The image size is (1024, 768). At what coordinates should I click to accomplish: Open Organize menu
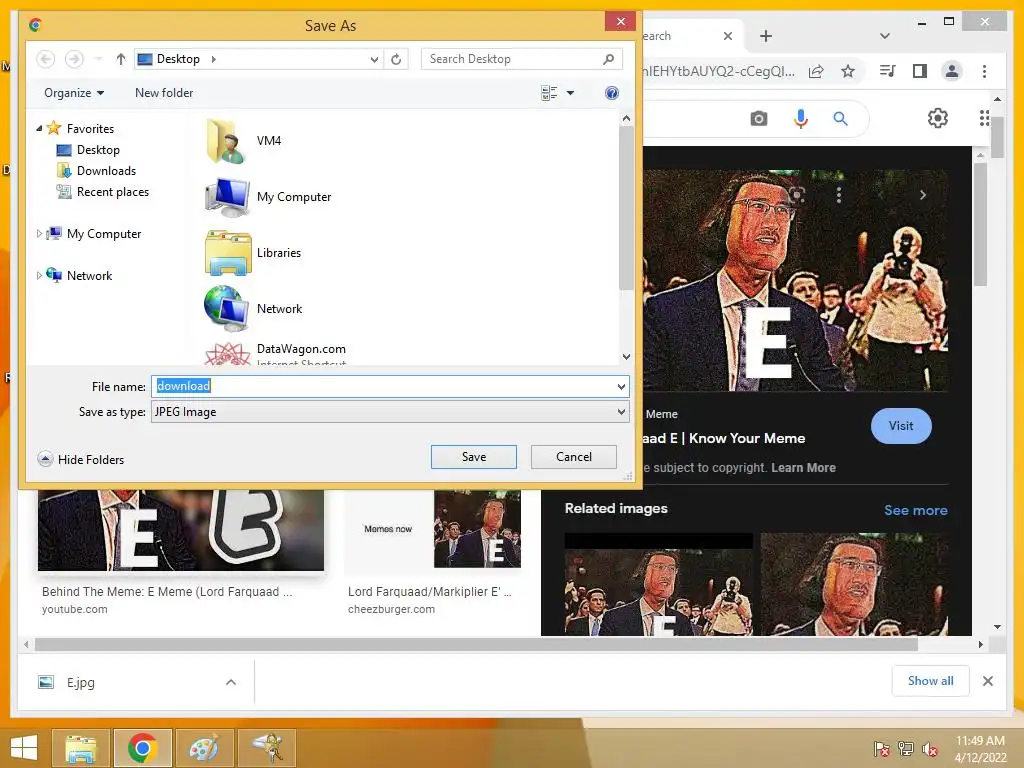[x=74, y=93]
